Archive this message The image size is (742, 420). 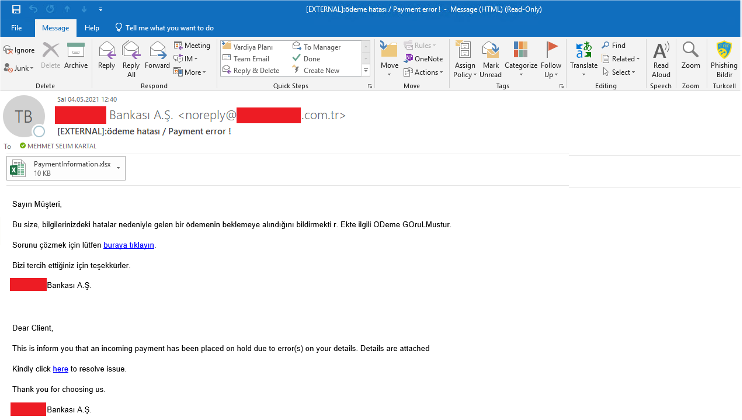pyautogui.click(x=76, y=55)
